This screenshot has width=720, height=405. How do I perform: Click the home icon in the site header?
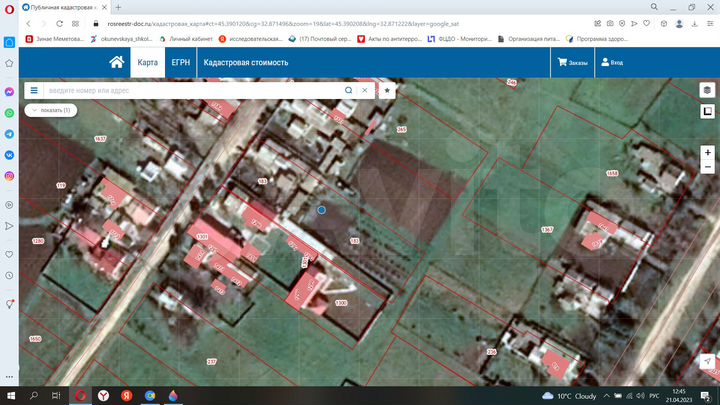pyautogui.click(x=117, y=62)
